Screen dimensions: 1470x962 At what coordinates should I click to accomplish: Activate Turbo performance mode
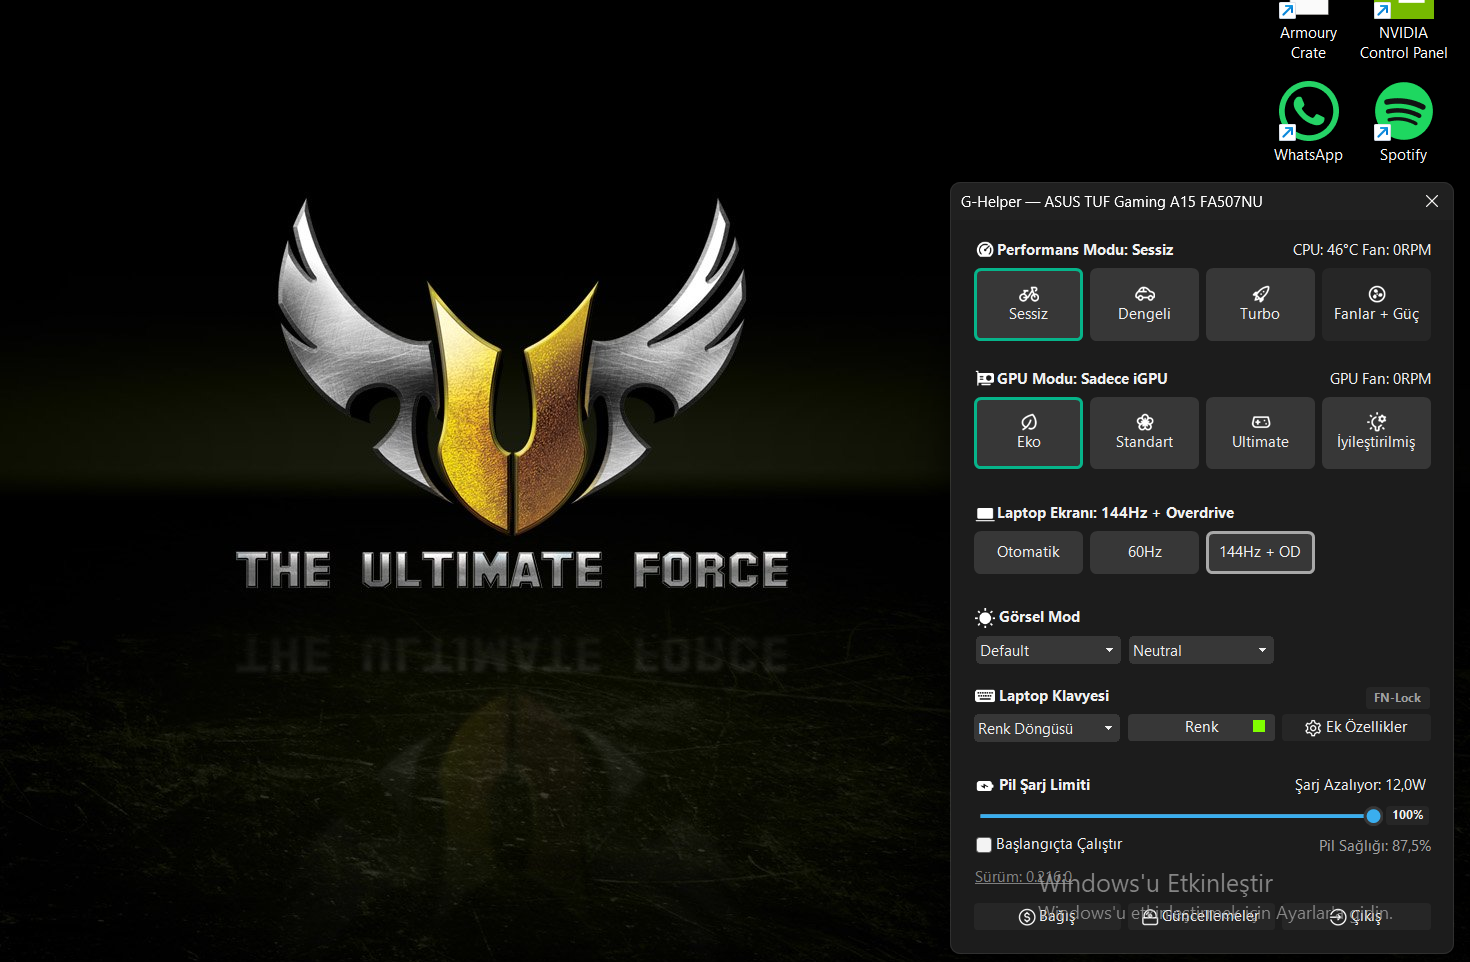pos(1260,305)
